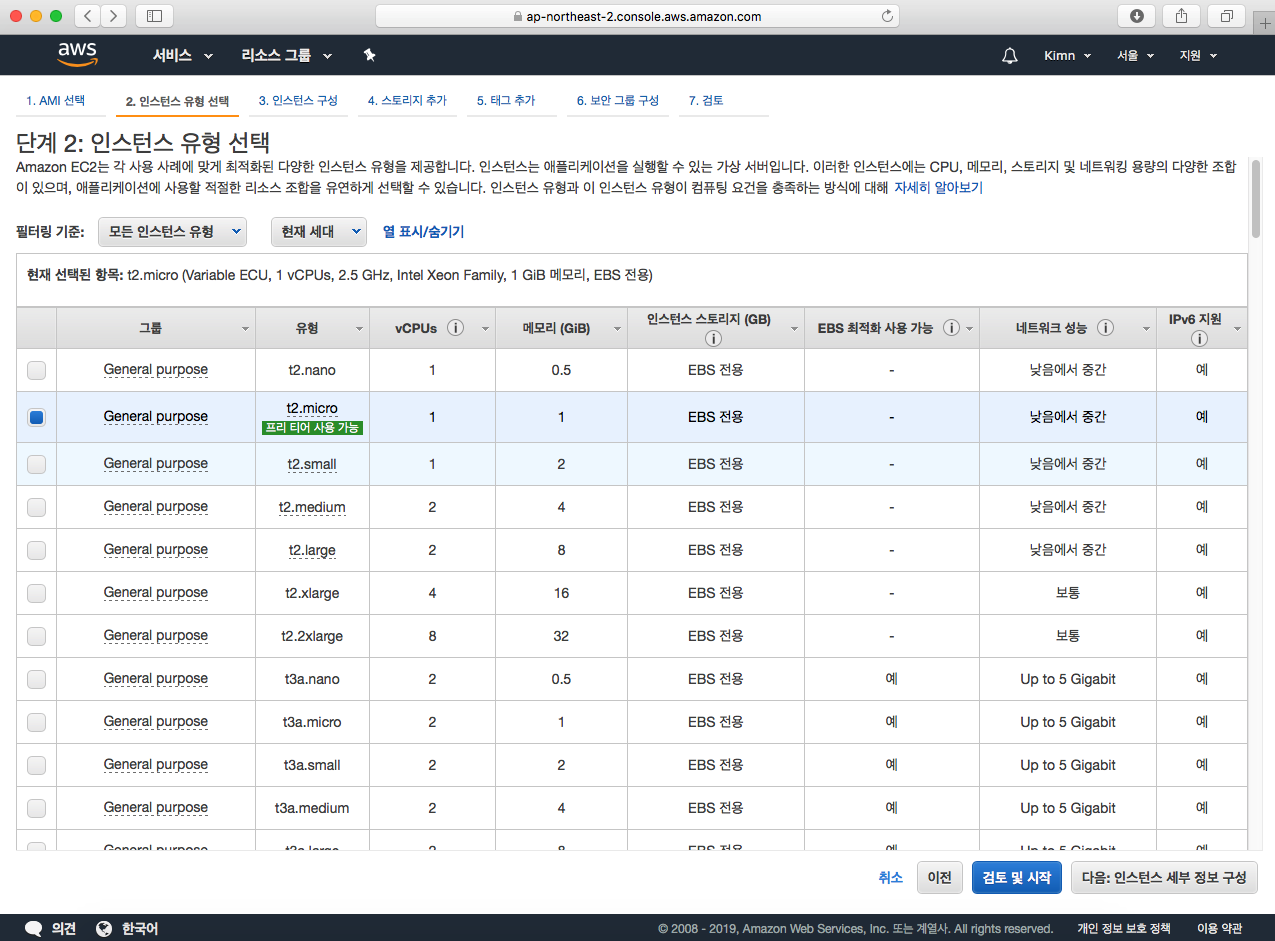The height and width of the screenshot is (941, 1275).
Task: Toggle the t2.micro checkbox
Action: [x=36, y=417]
